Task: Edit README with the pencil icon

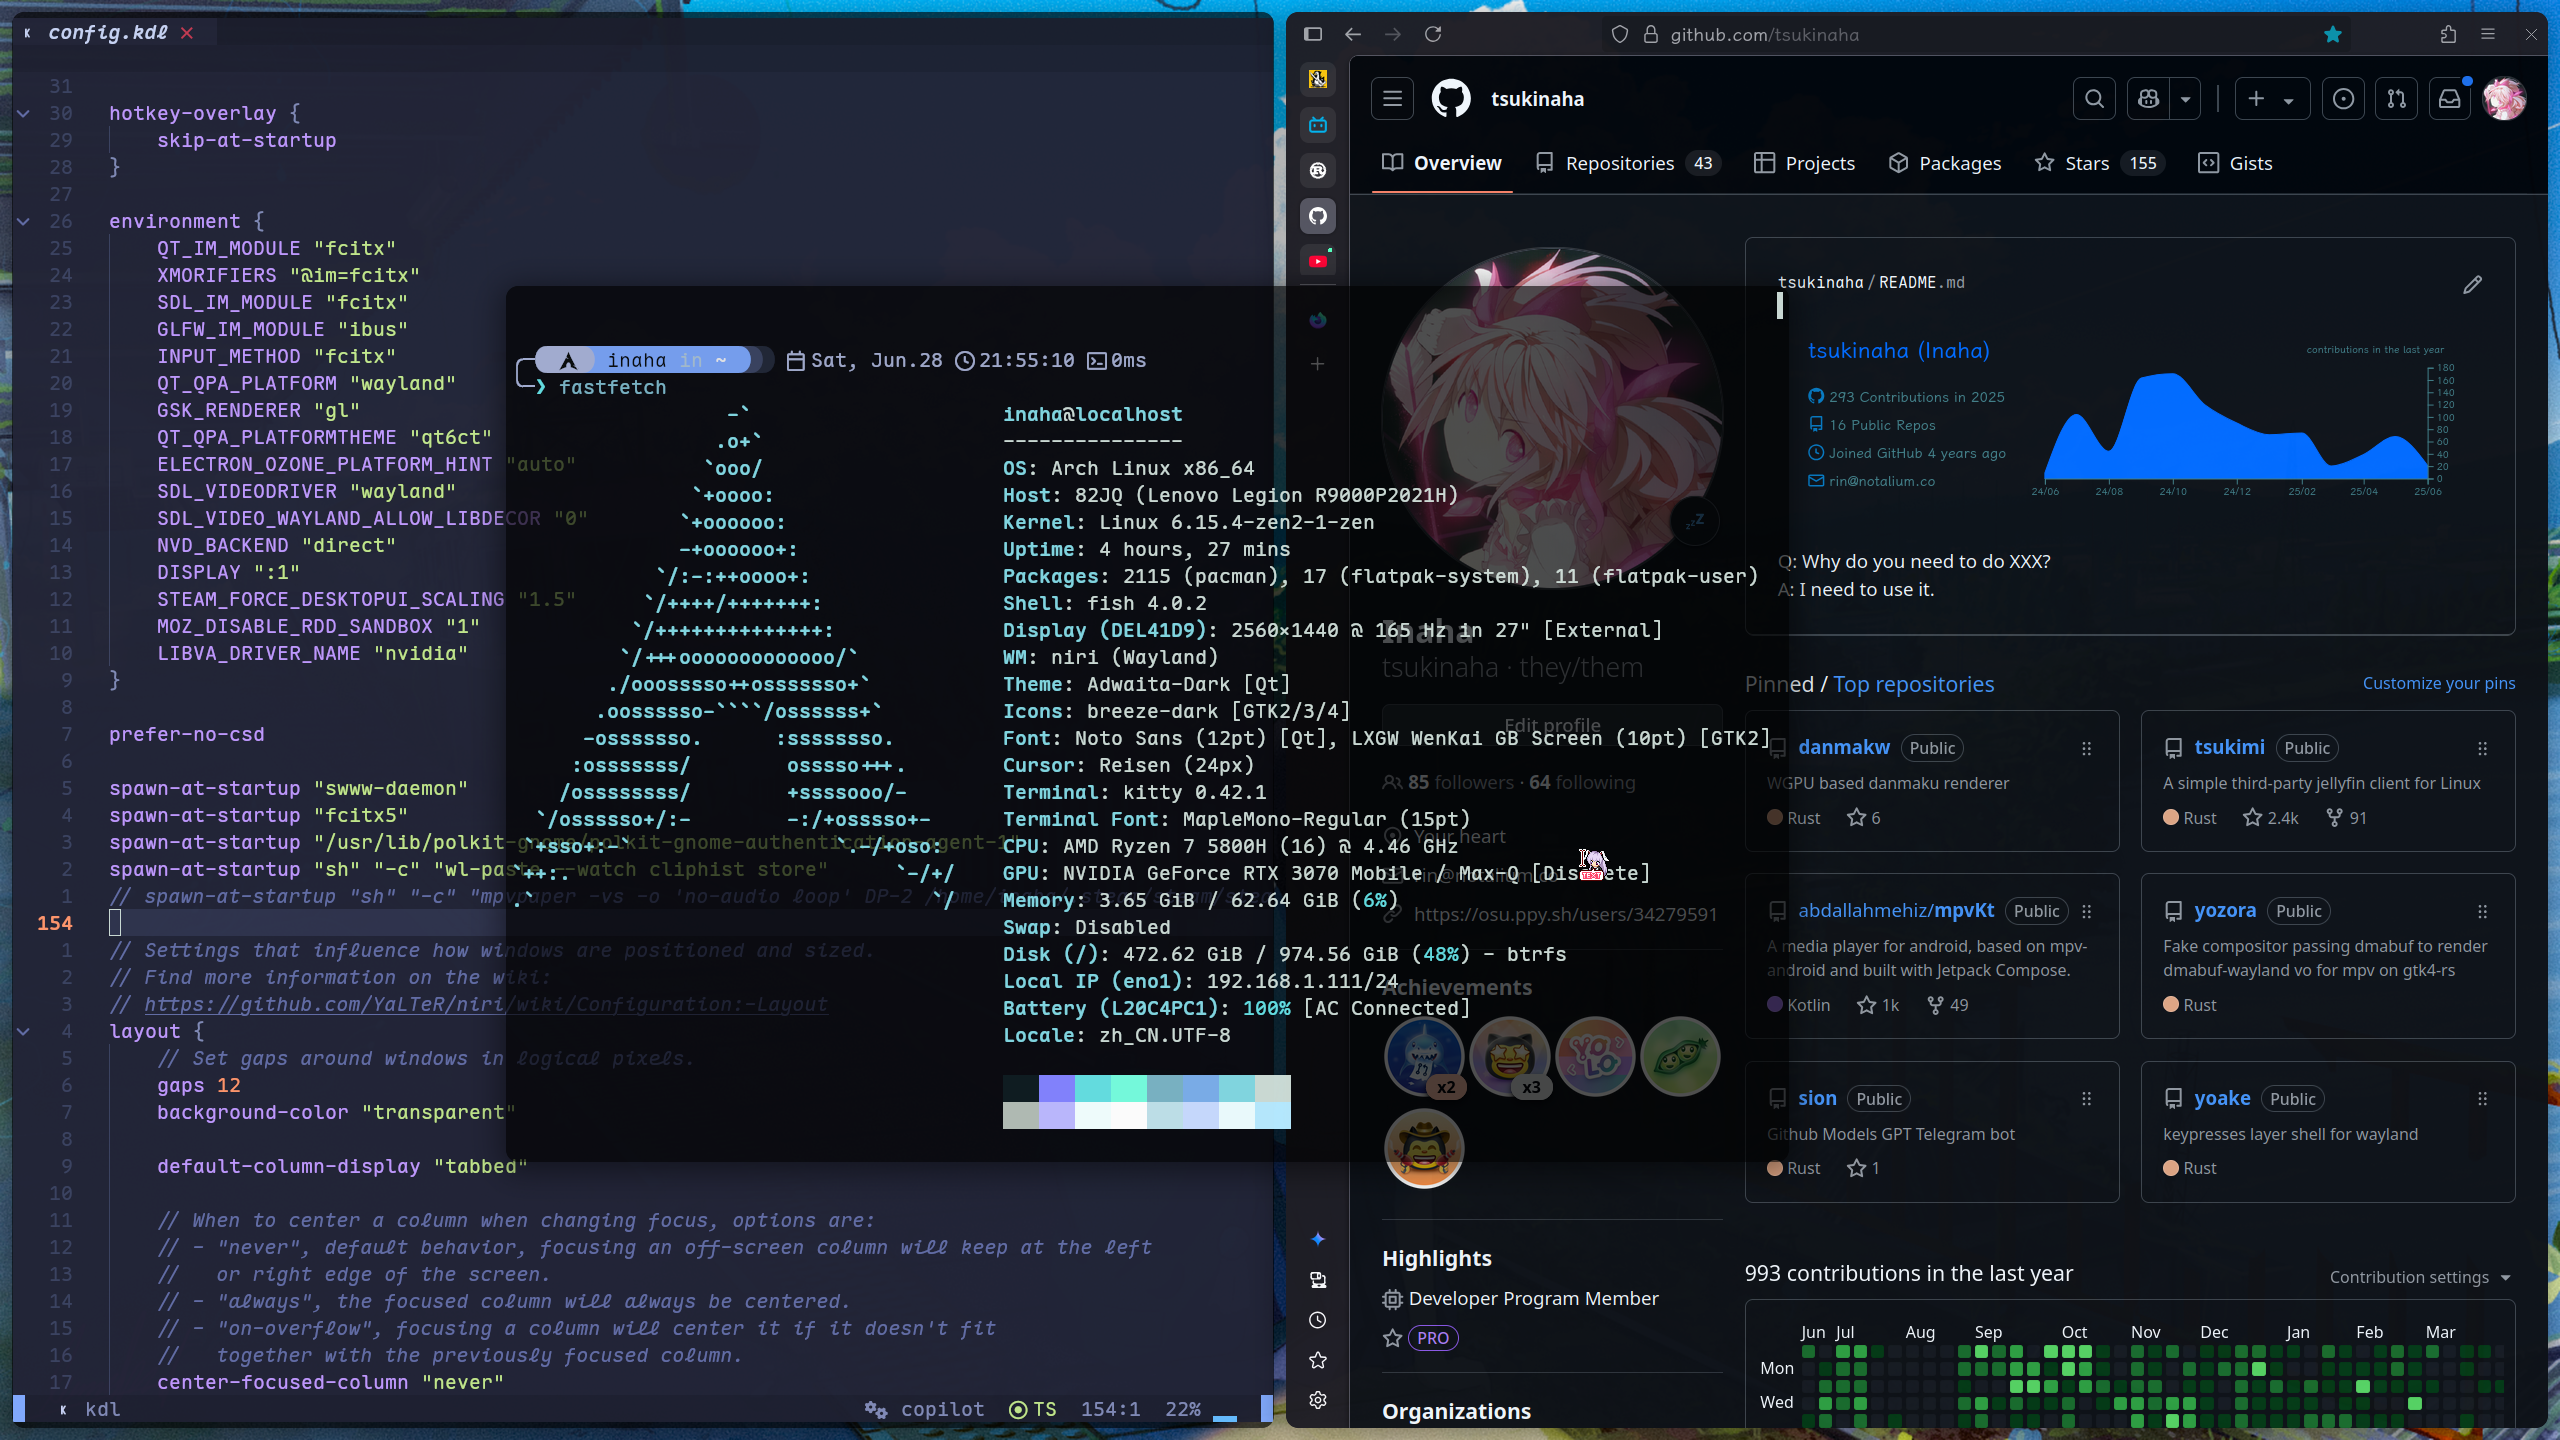Action: 2472,285
